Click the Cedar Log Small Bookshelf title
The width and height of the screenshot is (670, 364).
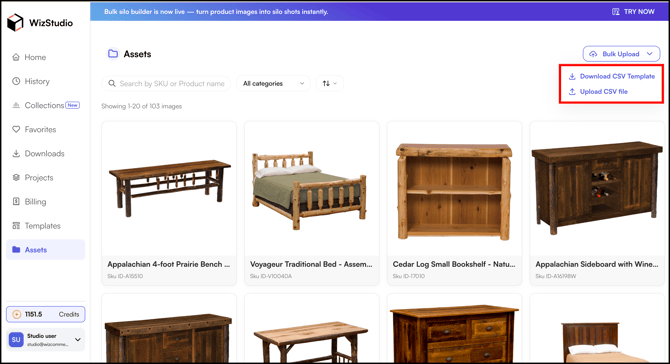454,264
